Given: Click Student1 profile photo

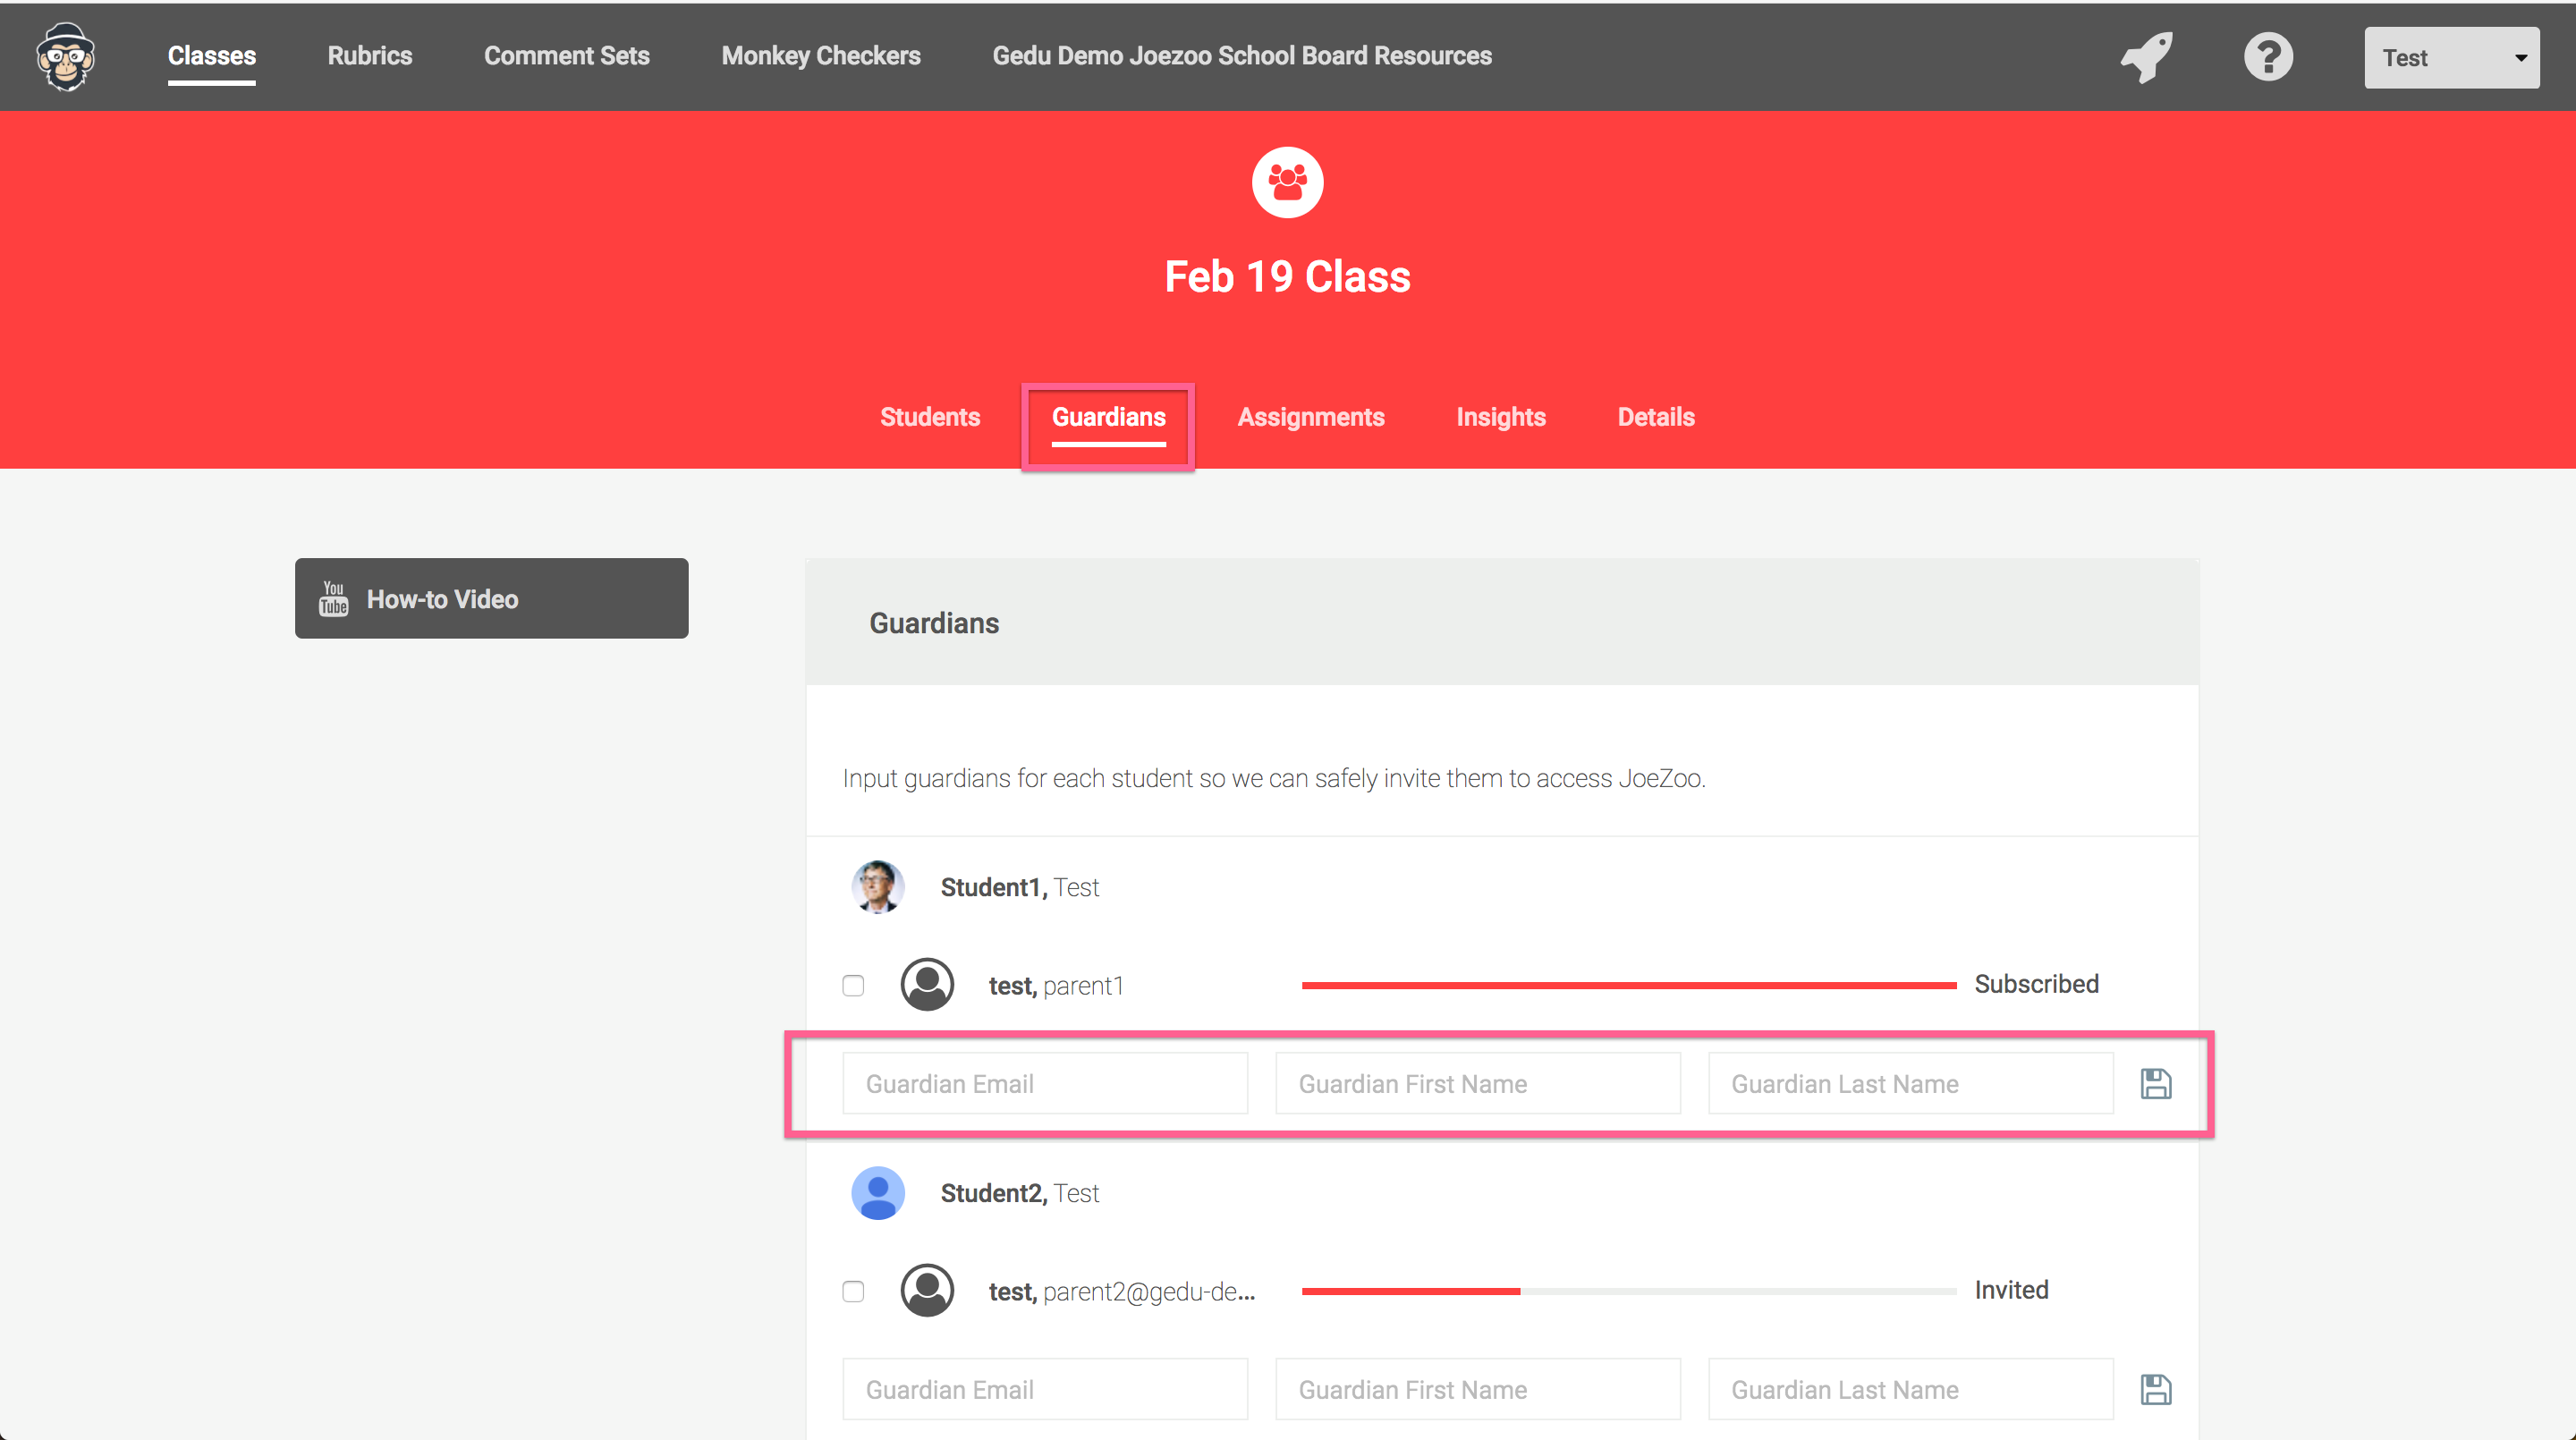Looking at the screenshot, I should [877, 887].
